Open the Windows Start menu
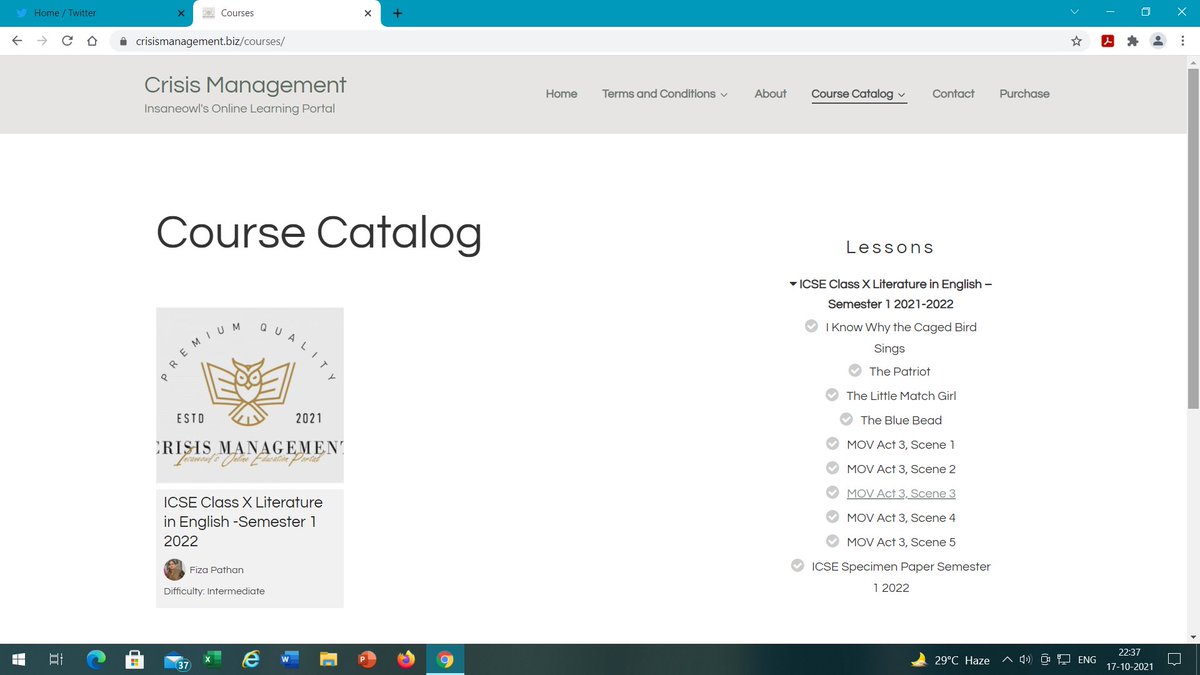The image size is (1200, 675). point(17,660)
